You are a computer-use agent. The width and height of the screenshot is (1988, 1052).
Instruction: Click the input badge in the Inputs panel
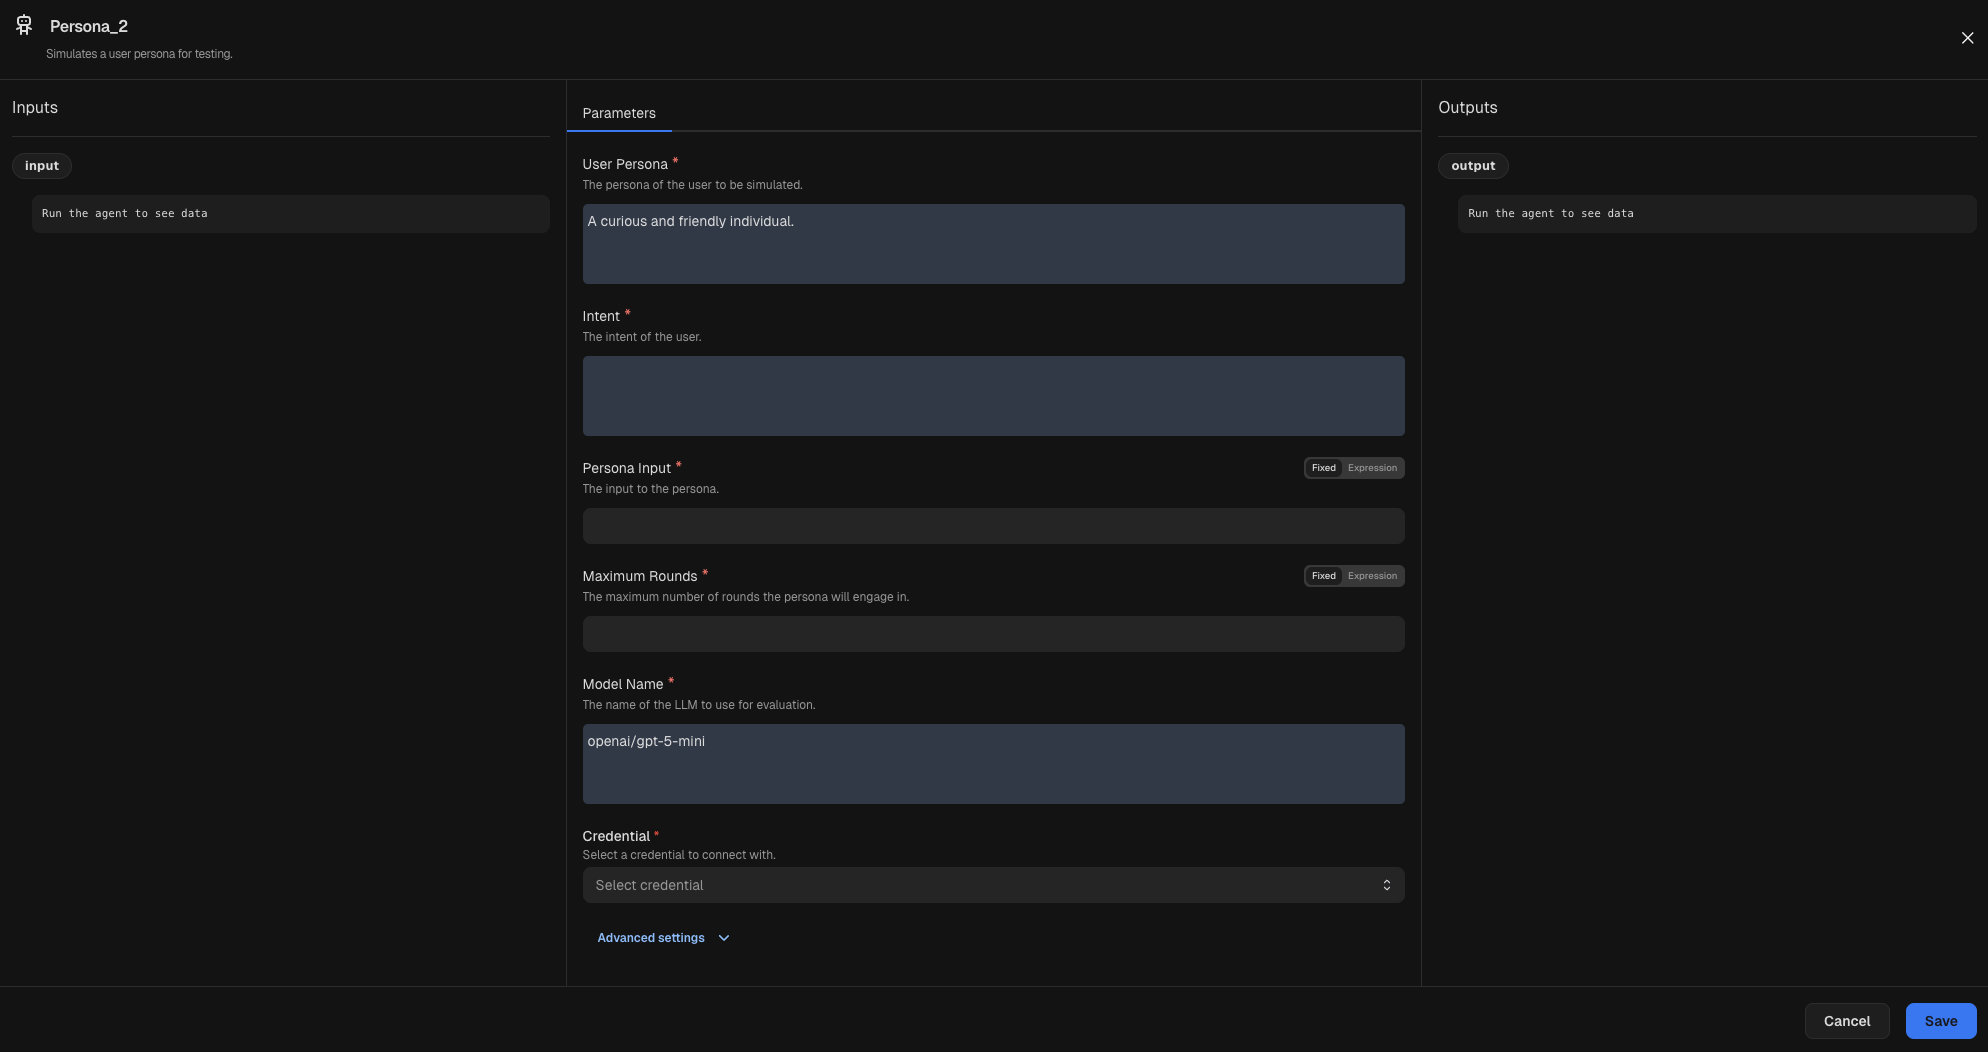tap(41, 165)
